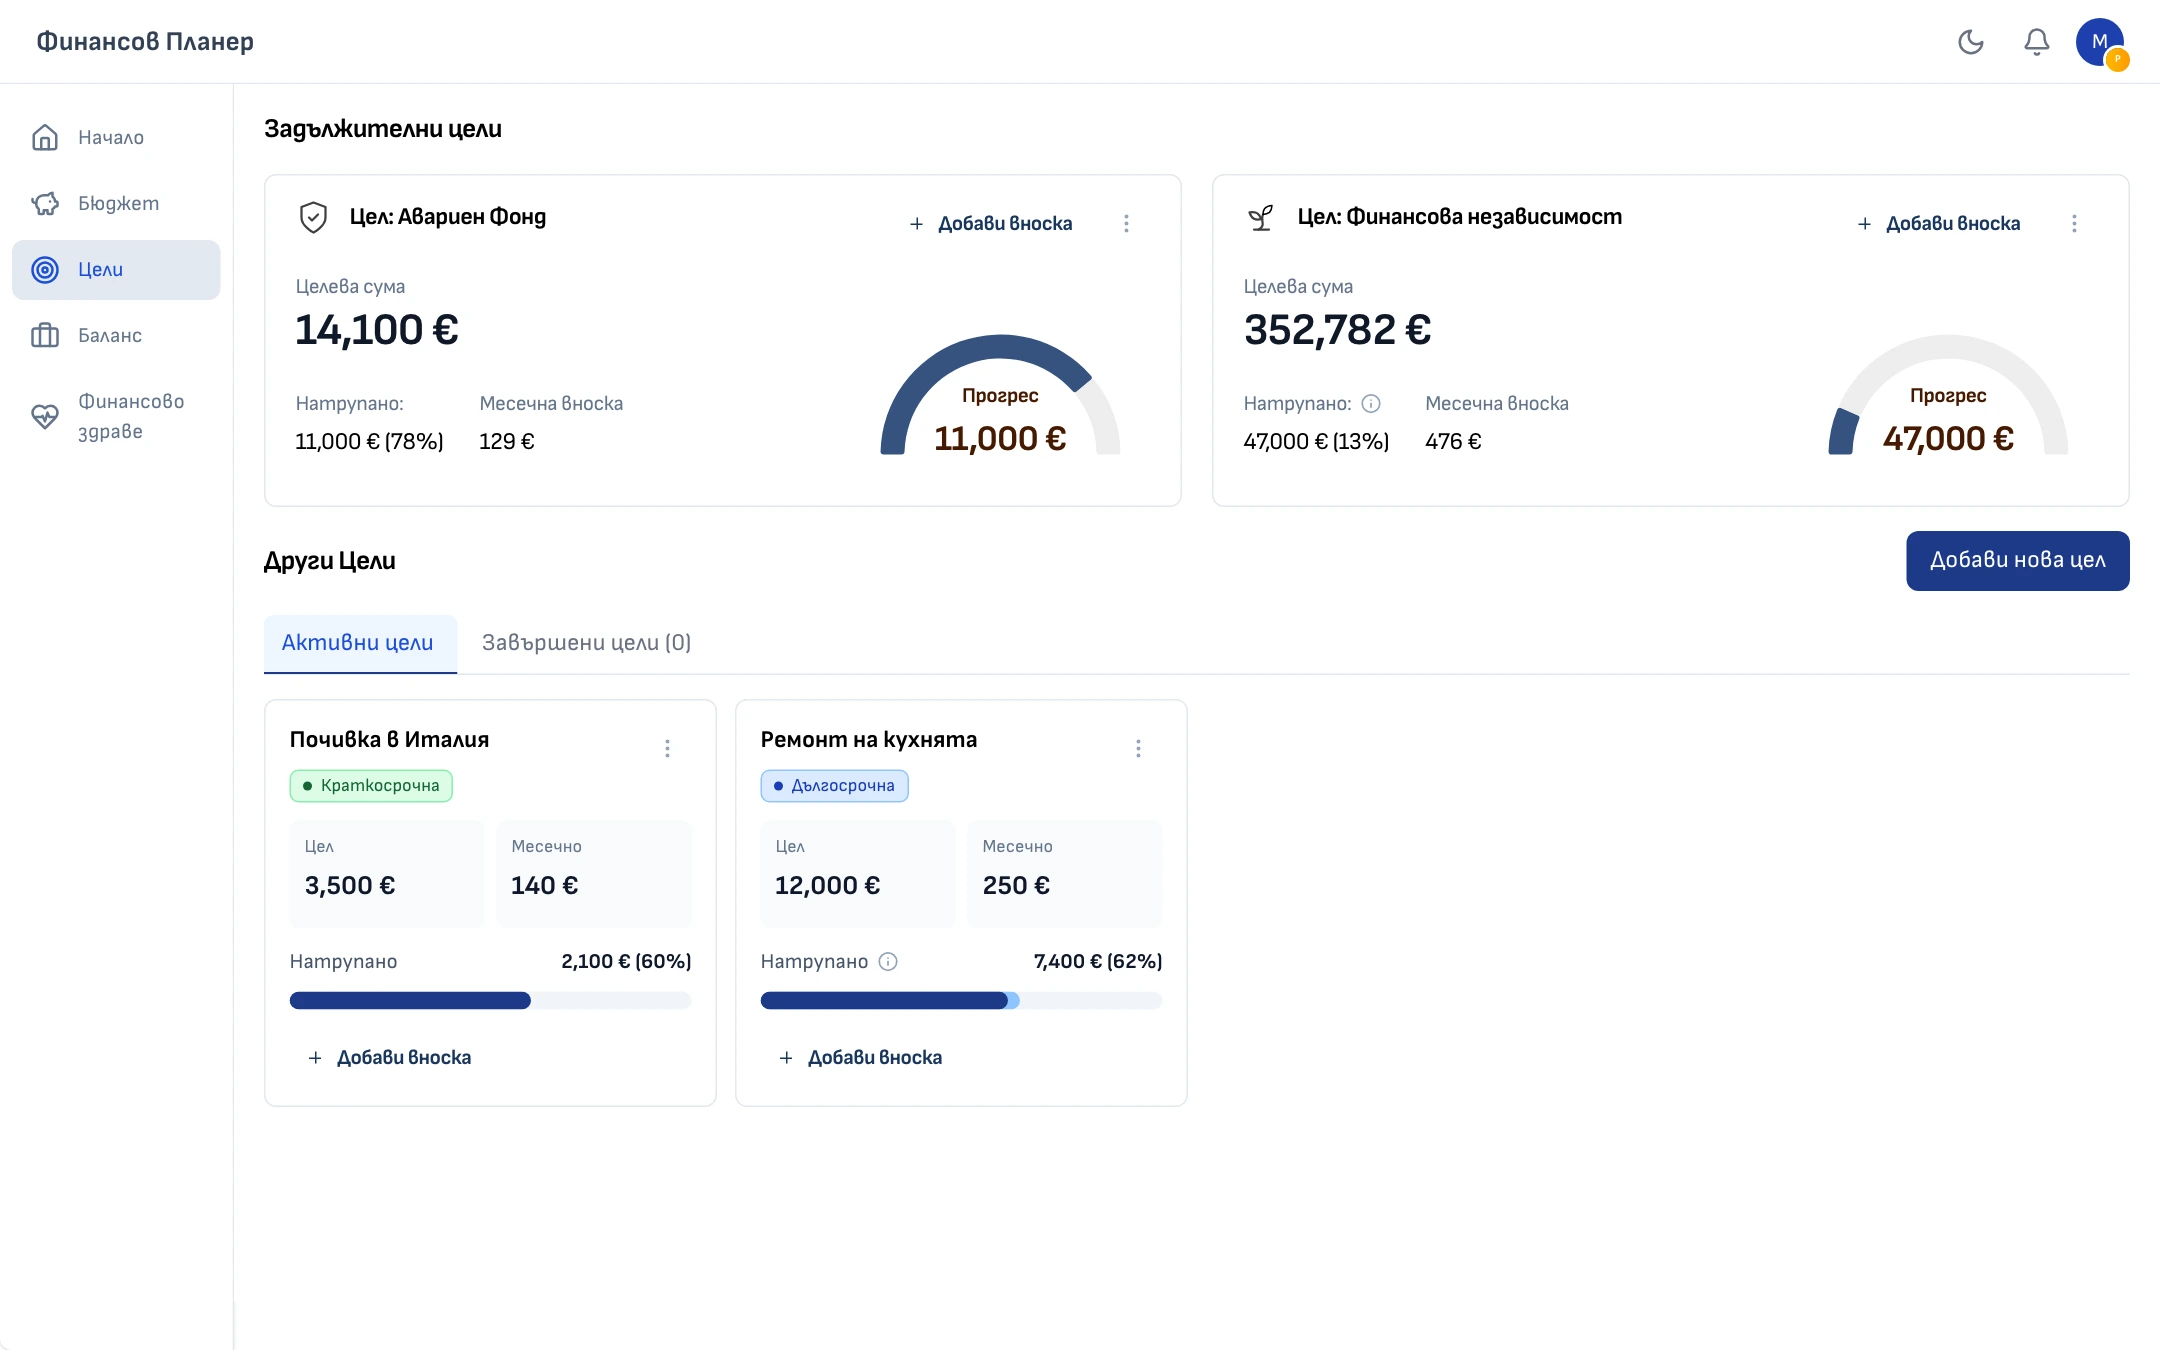Click the 476 € monthly contribution
The width and height of the screenshot is (2160, 1350).
pos(1453,441)
